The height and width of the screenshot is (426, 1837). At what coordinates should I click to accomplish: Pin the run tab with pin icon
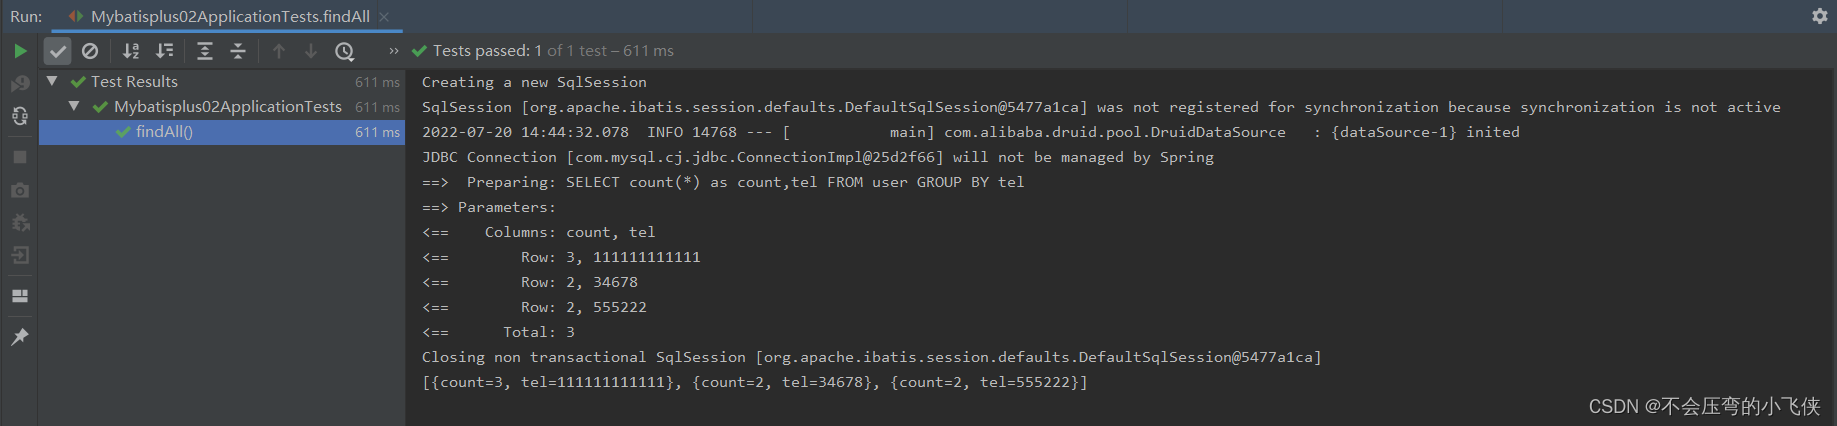(x=20, y=337)
